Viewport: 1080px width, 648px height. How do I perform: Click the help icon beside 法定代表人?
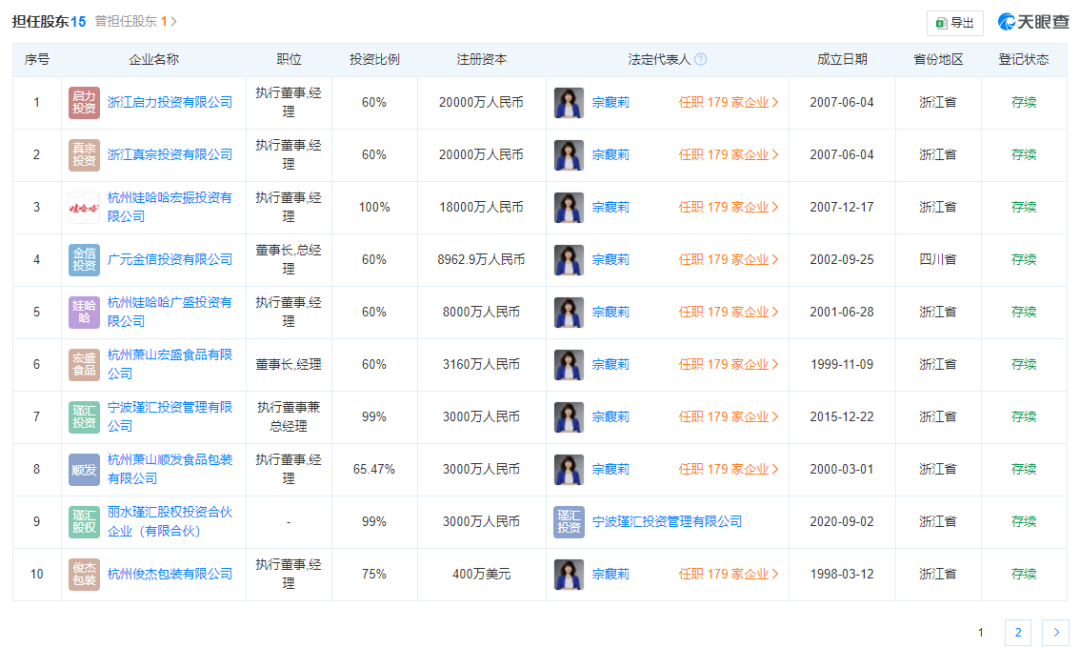point(701,59)
